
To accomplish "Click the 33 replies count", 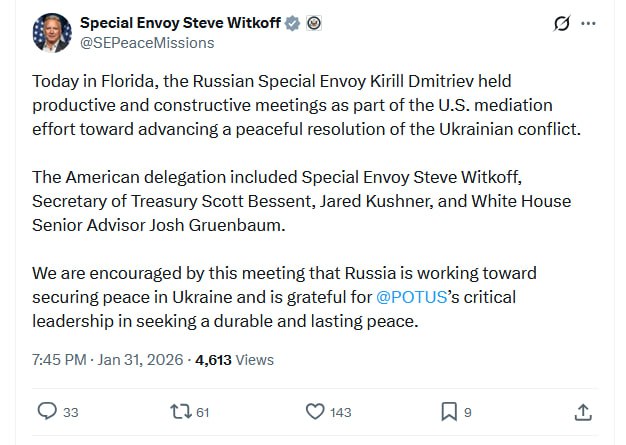I will [71, 412].
